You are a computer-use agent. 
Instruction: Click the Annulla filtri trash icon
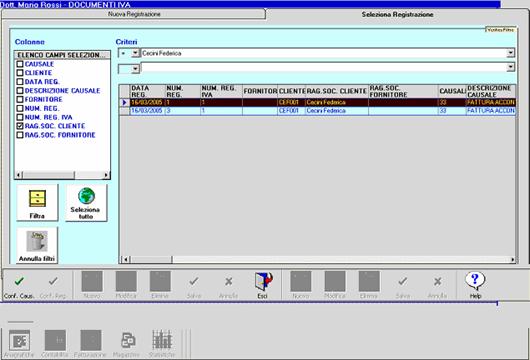[x=37, y=241]
